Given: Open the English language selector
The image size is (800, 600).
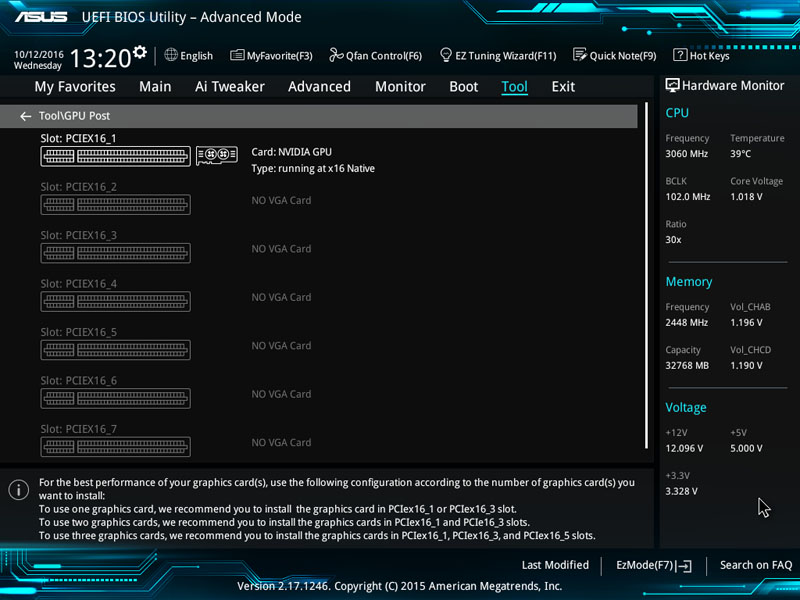Looking at the screenshot, I should (x=189, y=56).
